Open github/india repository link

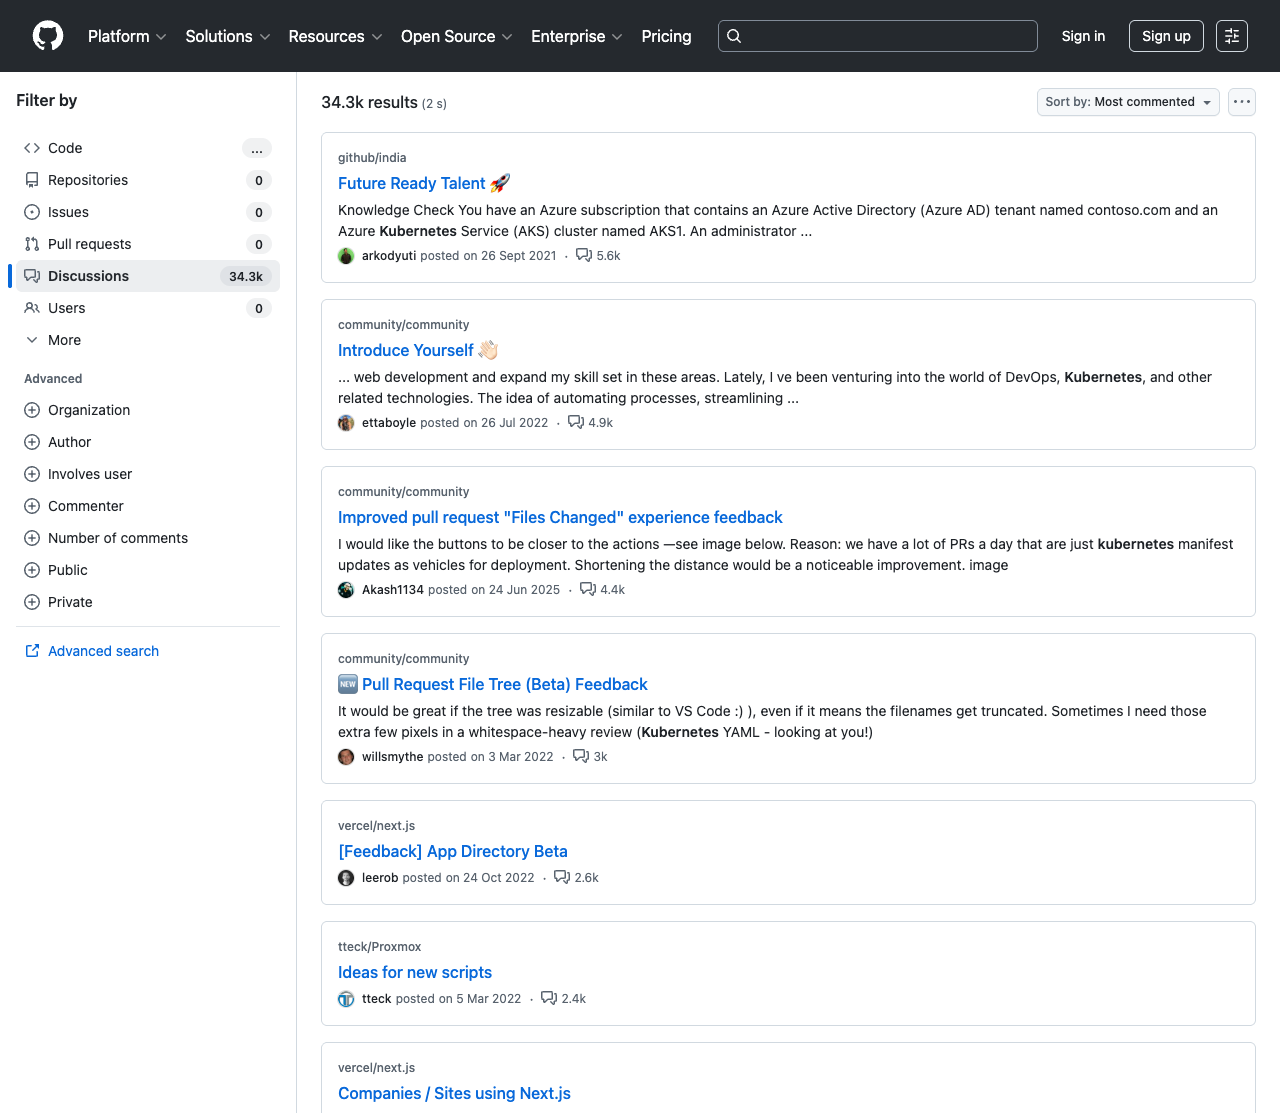(372, 158)
